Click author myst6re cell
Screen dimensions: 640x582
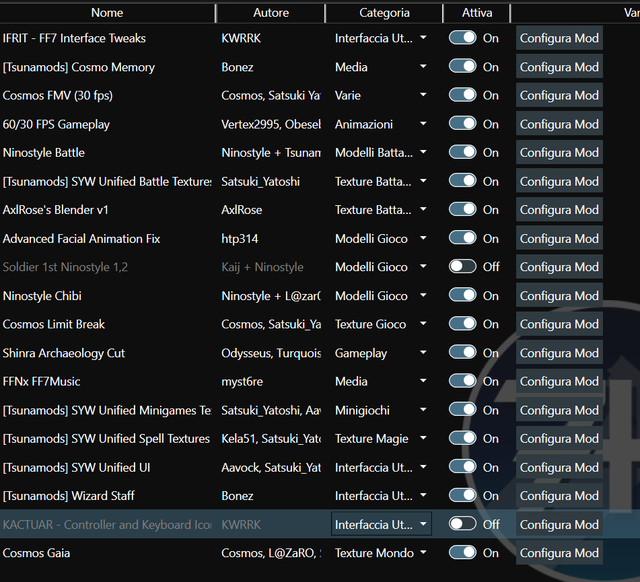tap(242, 381)
